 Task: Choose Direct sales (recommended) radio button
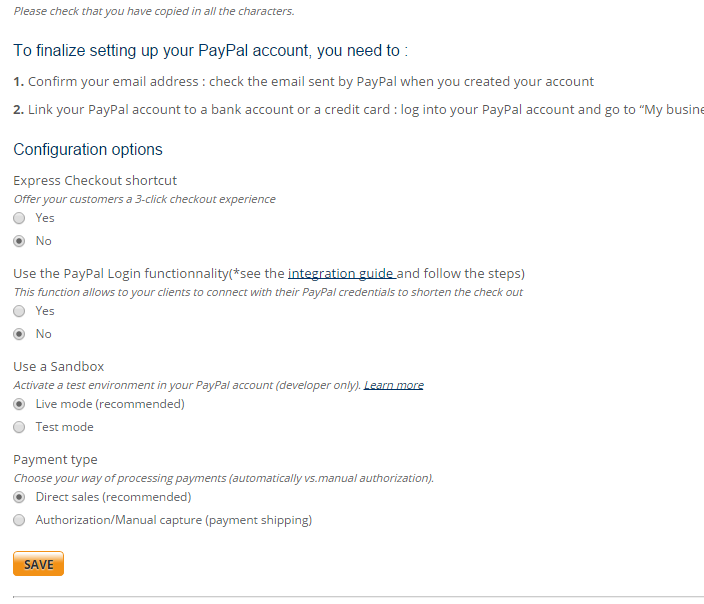[19, 497]
